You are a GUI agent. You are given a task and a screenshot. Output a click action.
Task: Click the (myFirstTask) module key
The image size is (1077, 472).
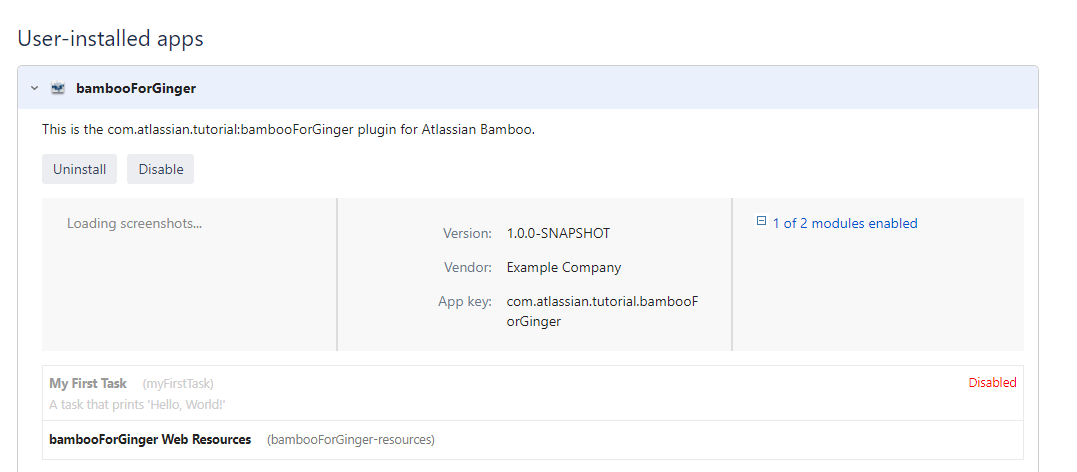pos(178,383)
